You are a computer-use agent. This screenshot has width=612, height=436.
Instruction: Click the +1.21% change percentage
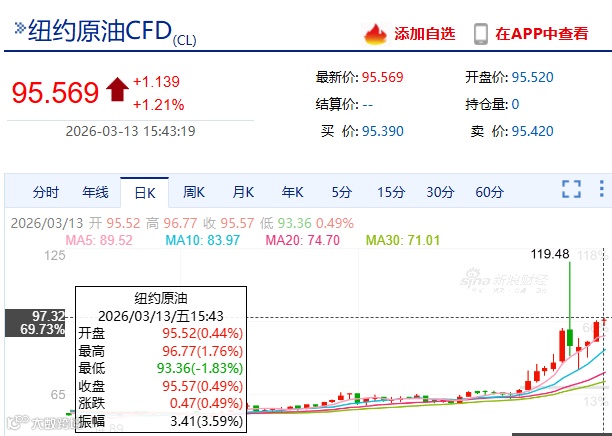point(158,105)
